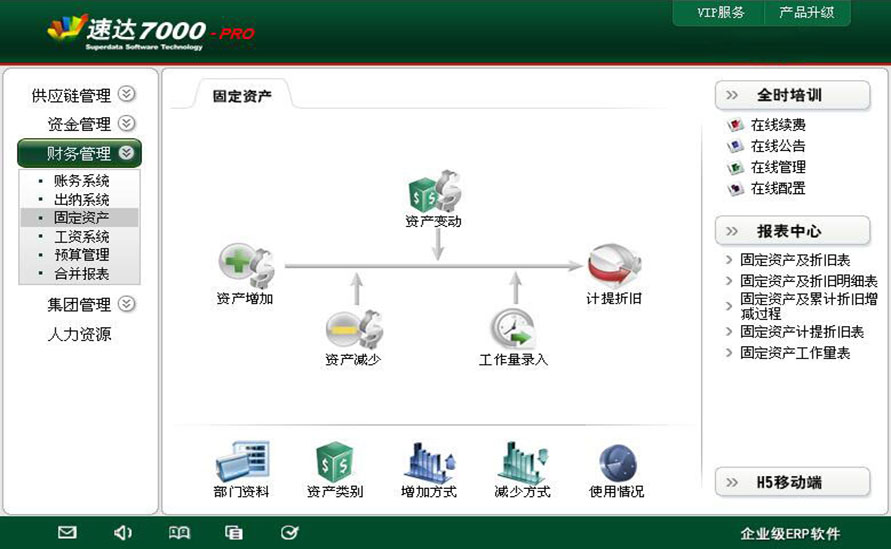Open the 使用情况 usage status globe icon

(x=617, y=463)
